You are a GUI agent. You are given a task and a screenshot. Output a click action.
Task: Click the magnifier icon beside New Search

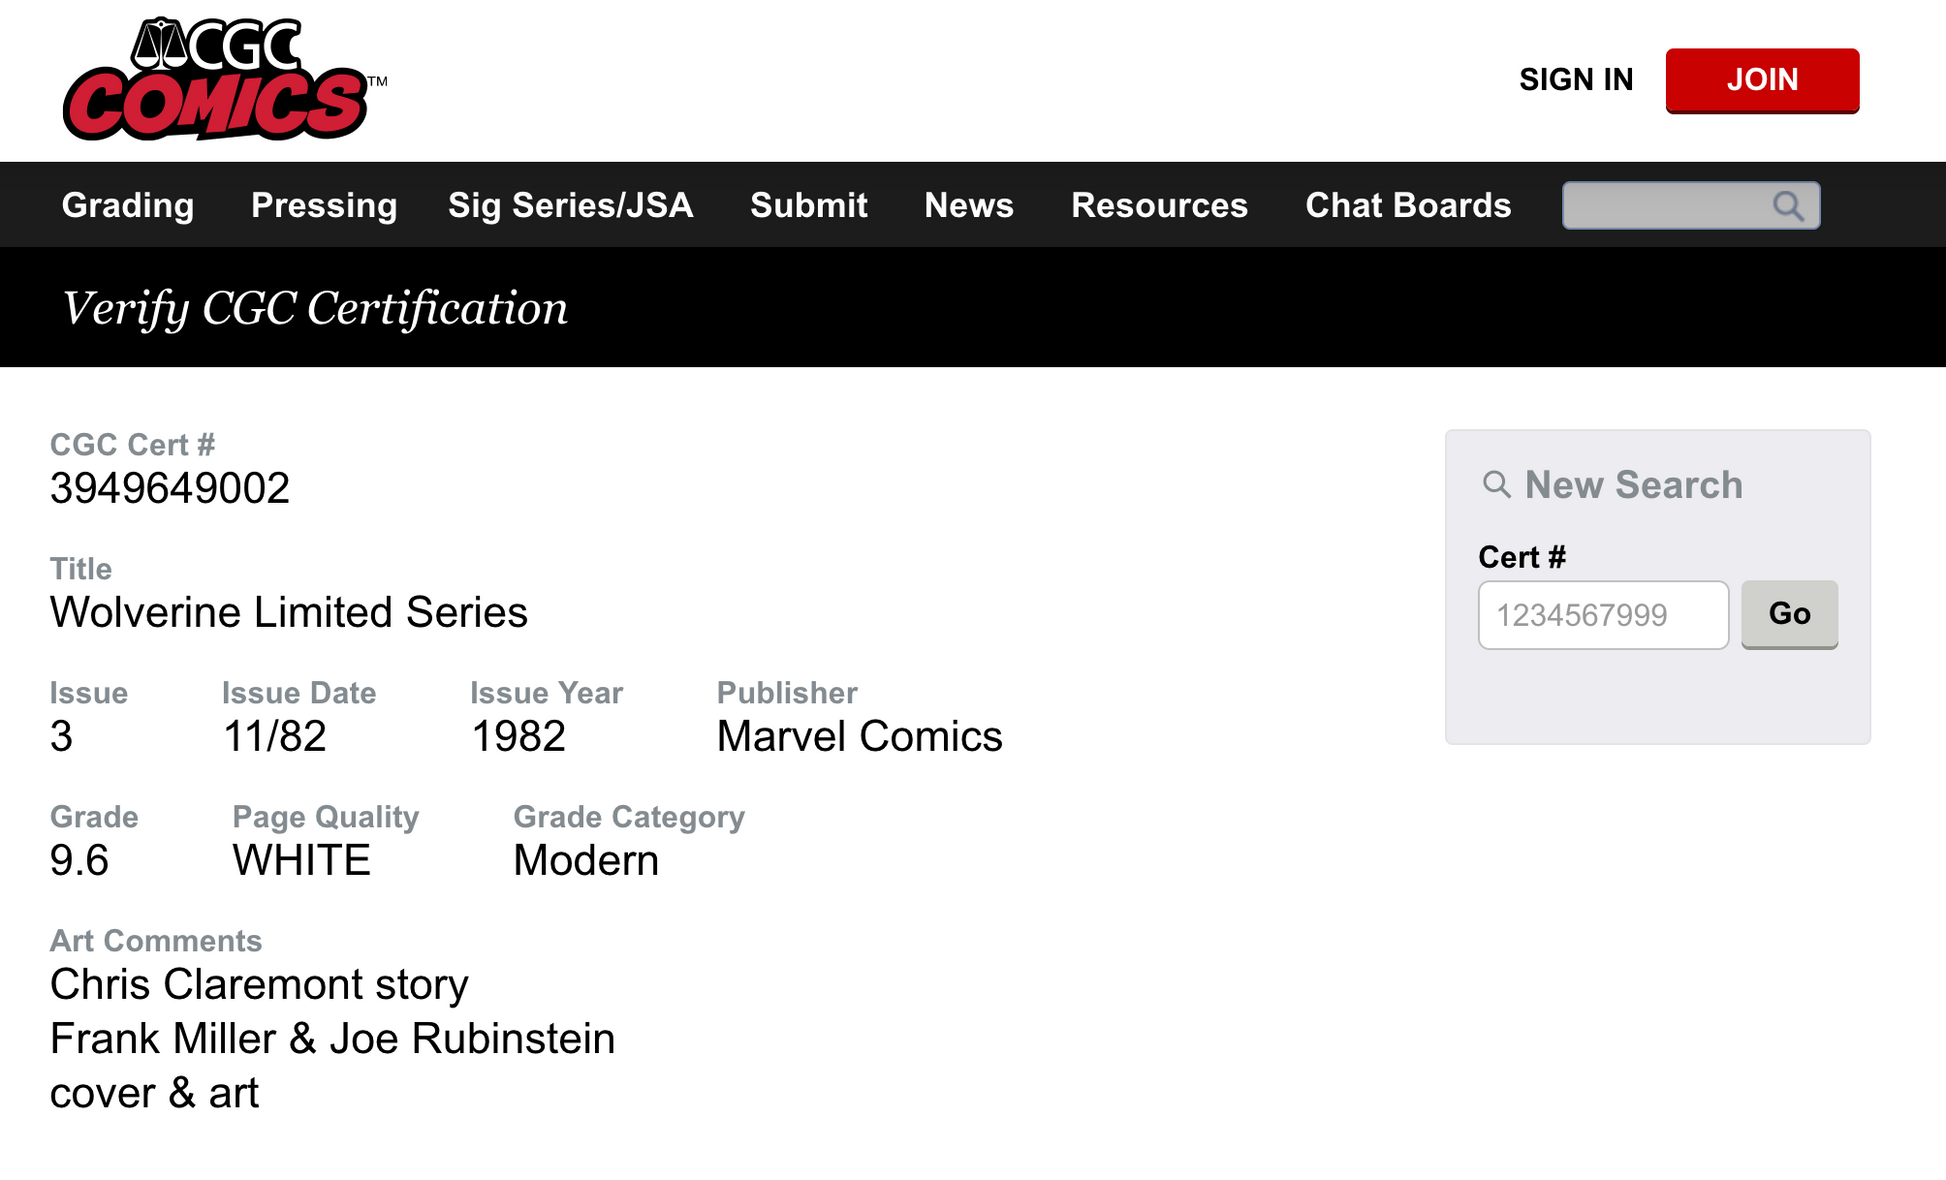point(1497,484)
